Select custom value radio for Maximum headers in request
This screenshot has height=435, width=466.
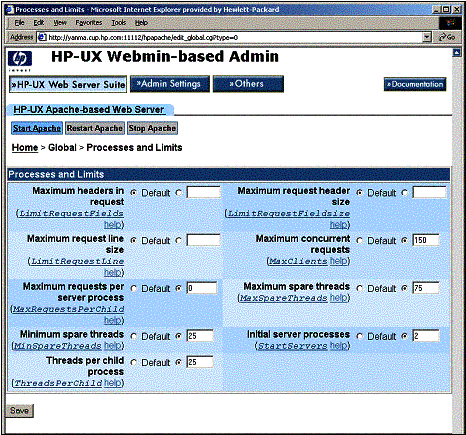coord(179,193)
